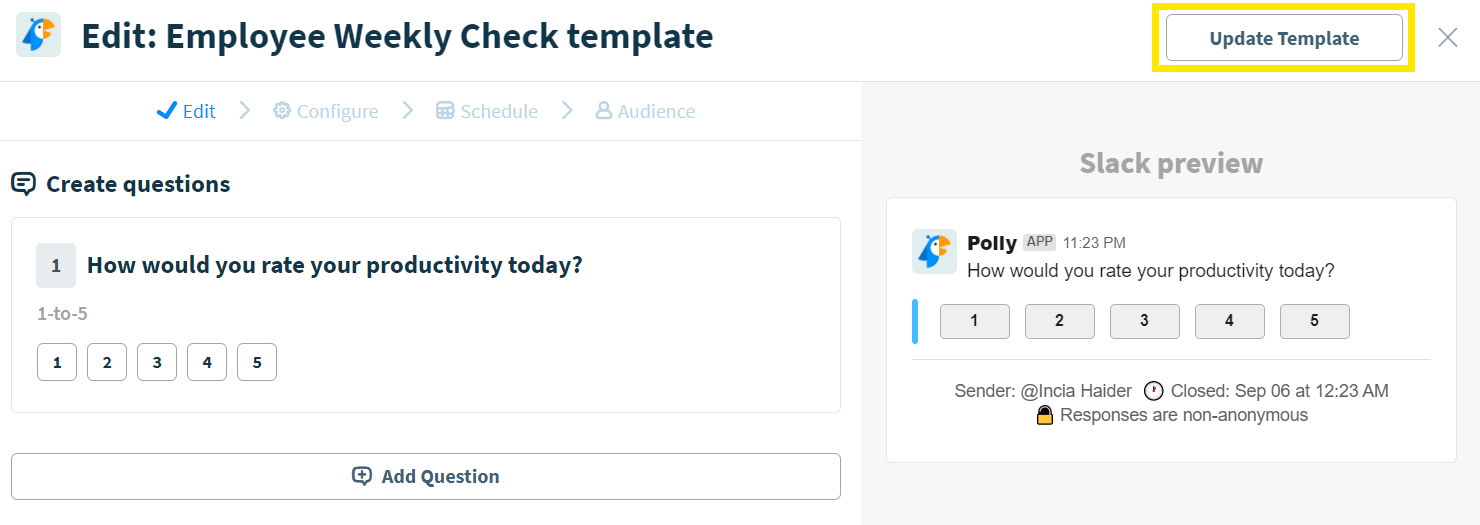Viewport: 1480px width, 525px height.
Task: Click the padlock icon near non-anonymous responses
Action: (1045, 415)
